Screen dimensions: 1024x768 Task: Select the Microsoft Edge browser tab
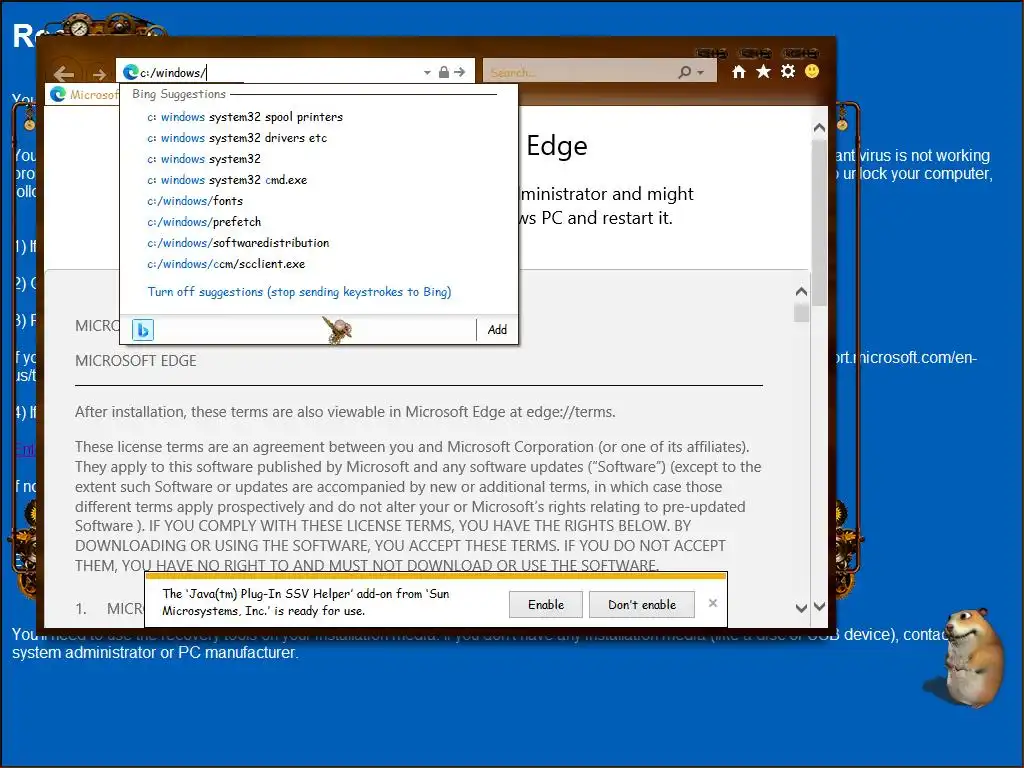(83, 95)
